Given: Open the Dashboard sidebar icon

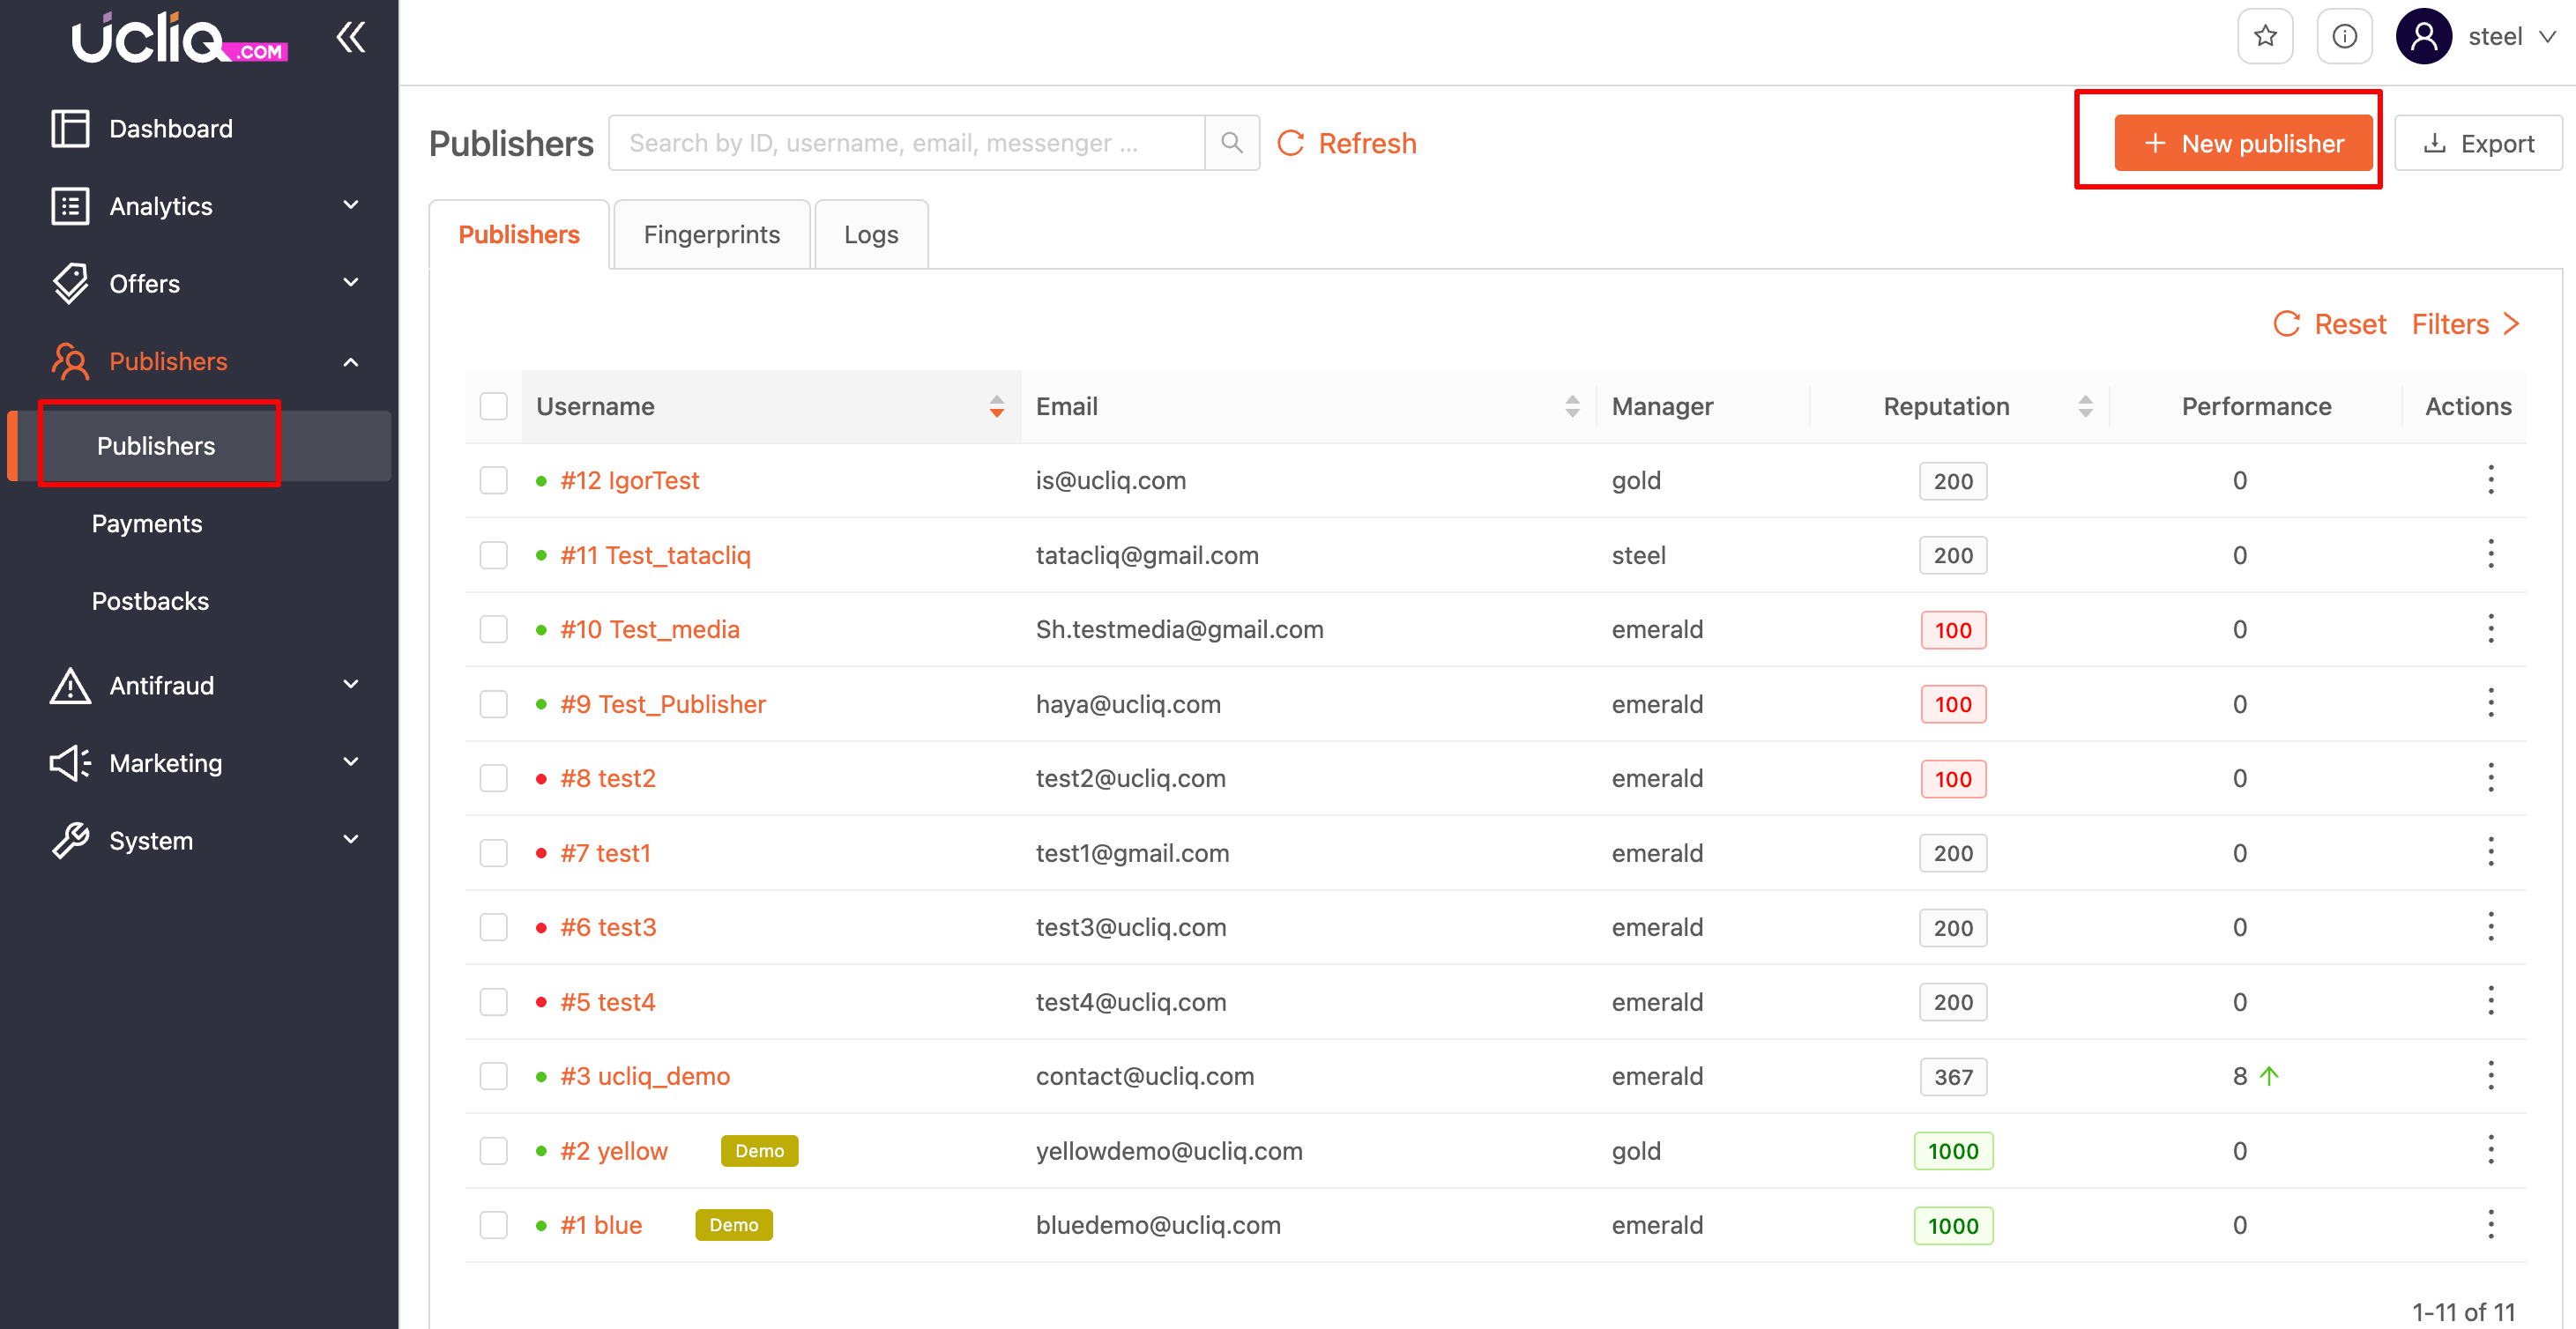Looking at the screenshot, I should click(x=70, y=128).
